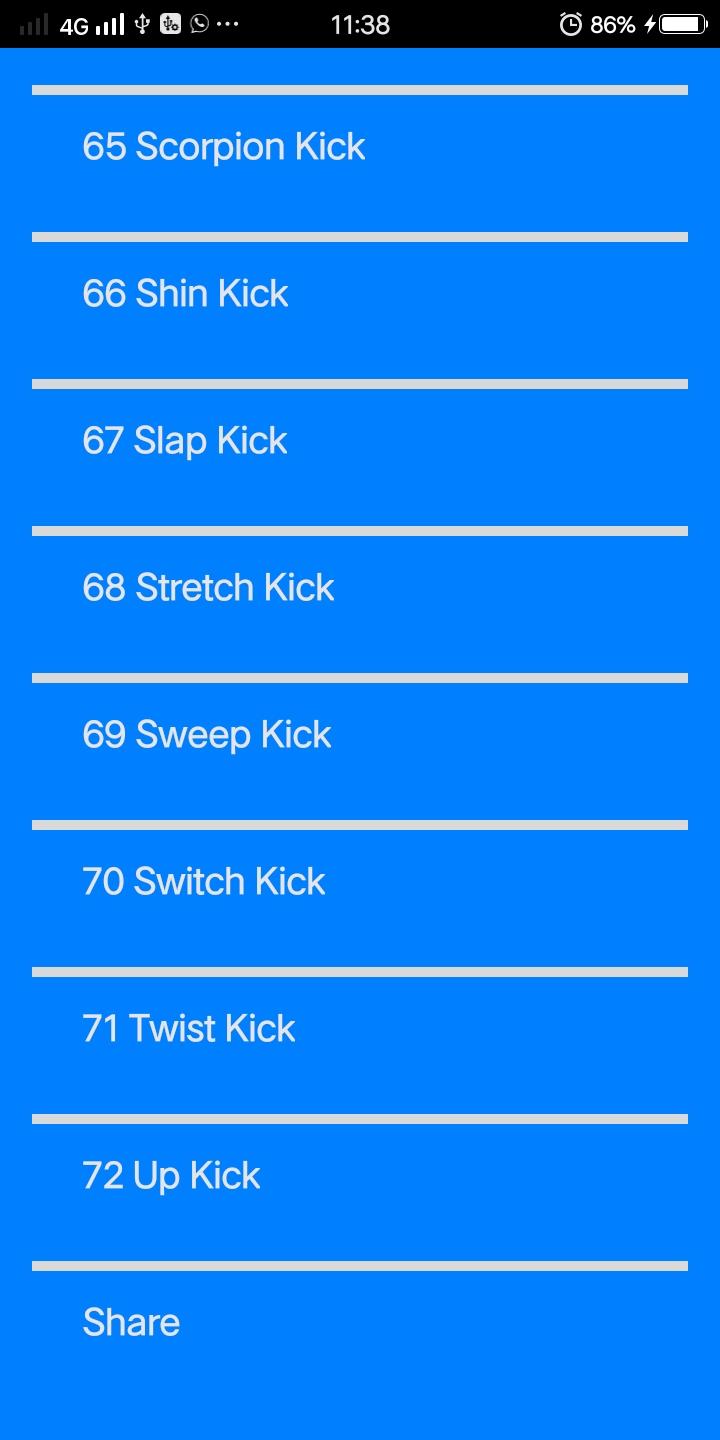720x1440 pixels.
Task: Tap the battery icon in status bar
Action: pos(684,24)
